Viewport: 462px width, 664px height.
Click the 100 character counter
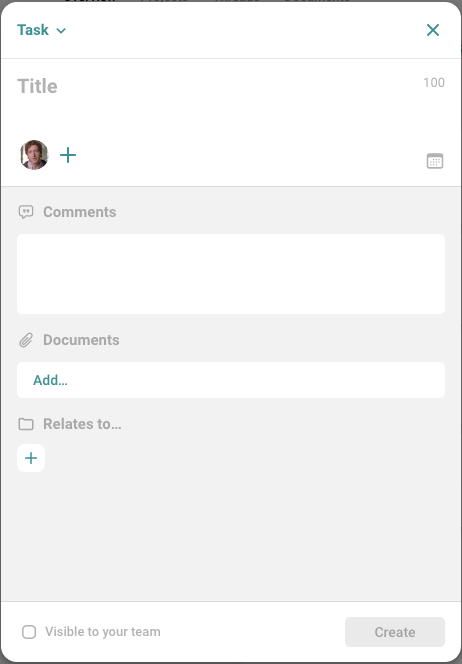pyautogui.click(x=434, y=83)
